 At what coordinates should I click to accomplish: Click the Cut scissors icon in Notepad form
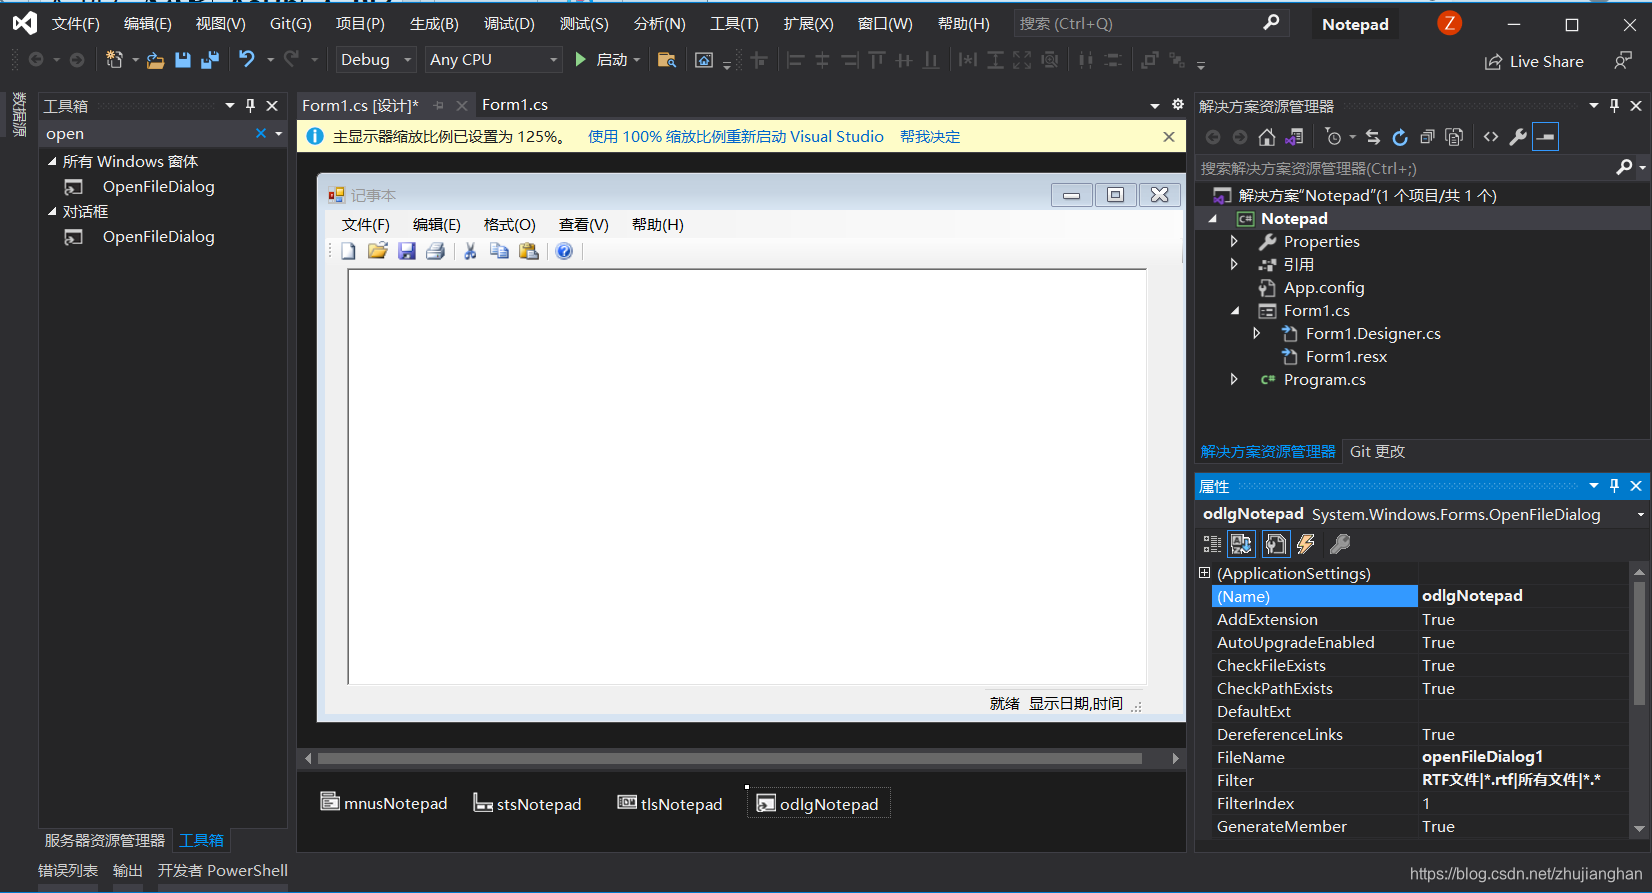(x=470, y=251)
